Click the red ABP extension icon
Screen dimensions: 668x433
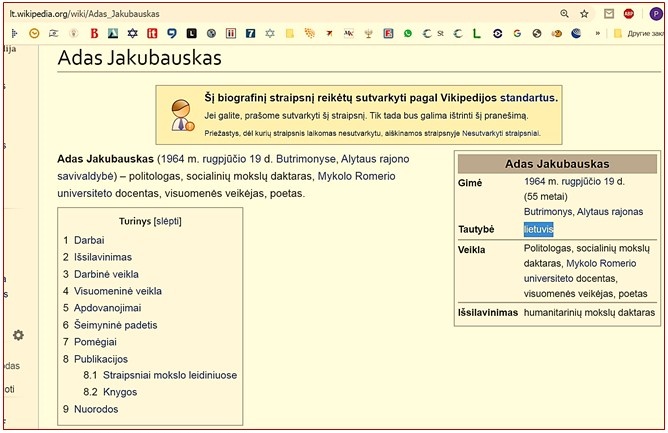click(629, 14)
